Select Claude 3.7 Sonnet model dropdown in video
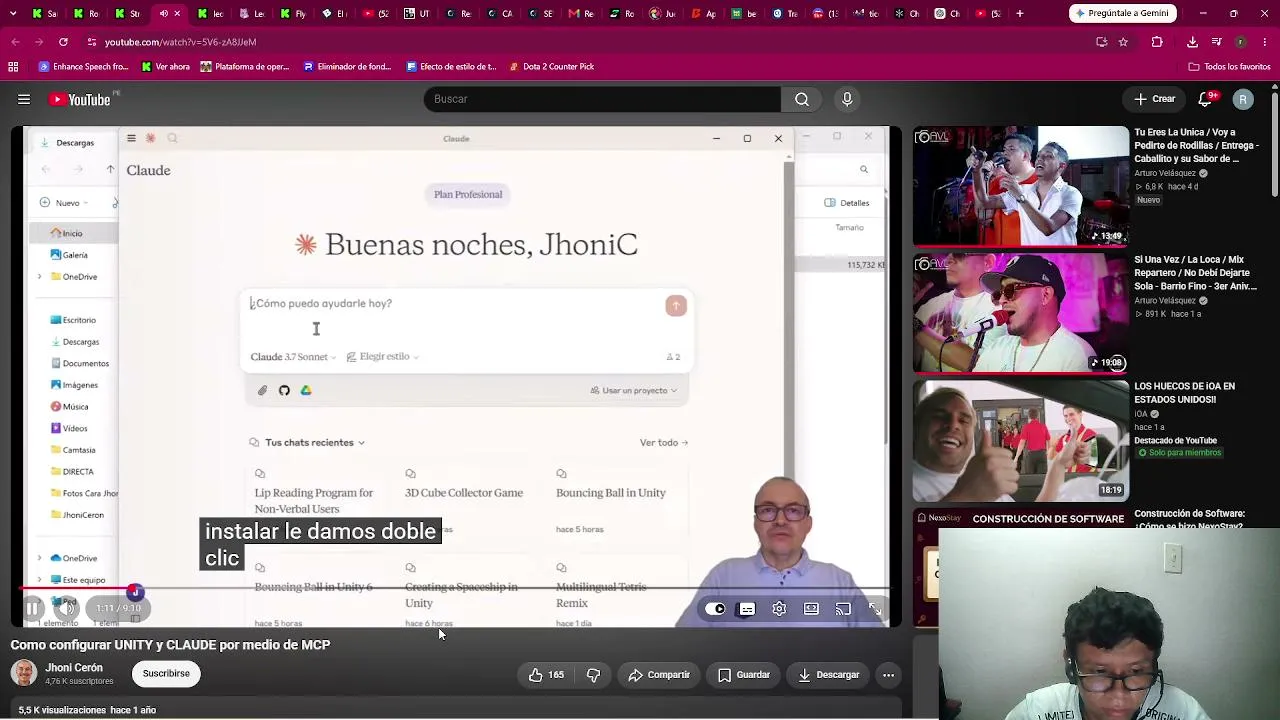Screen dimensions: 1280x720 [293, 357]
